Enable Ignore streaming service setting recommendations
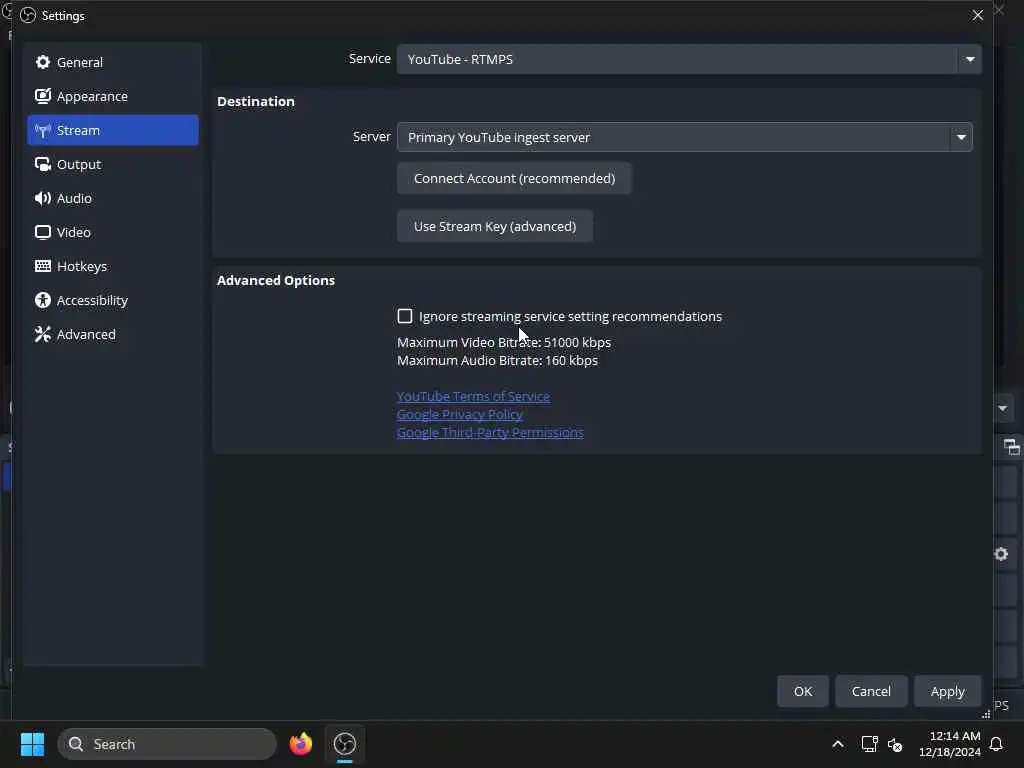 [x=405, y=316]
